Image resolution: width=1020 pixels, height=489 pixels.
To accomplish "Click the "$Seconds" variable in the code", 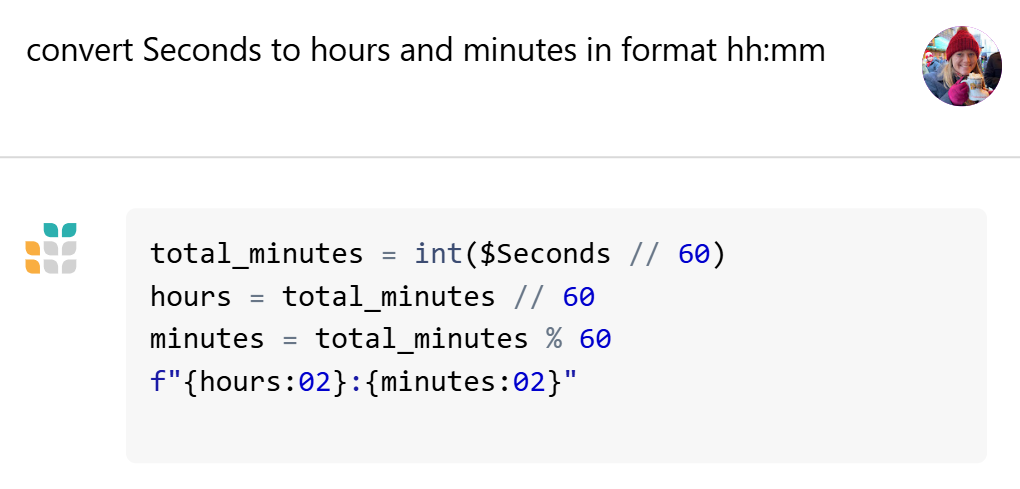I will point(545,254).
